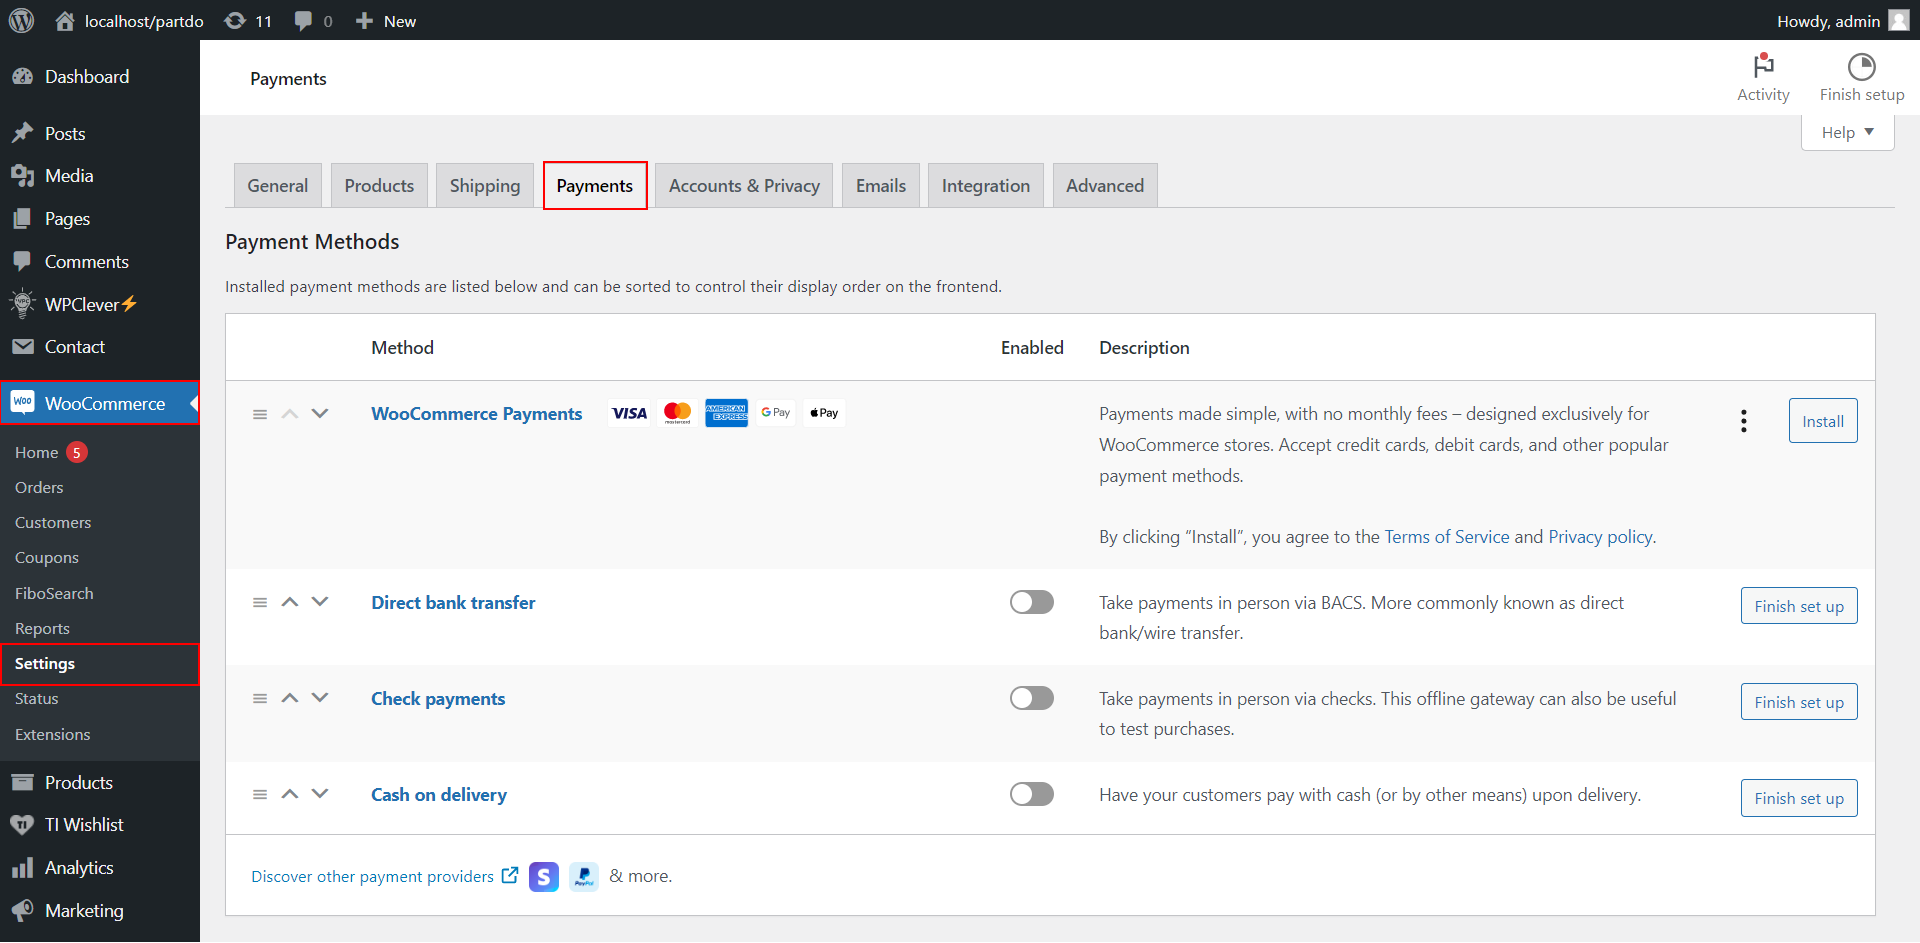Move WooCommerce Payments down
The image size is (1920, 943).
coord(320,414)
